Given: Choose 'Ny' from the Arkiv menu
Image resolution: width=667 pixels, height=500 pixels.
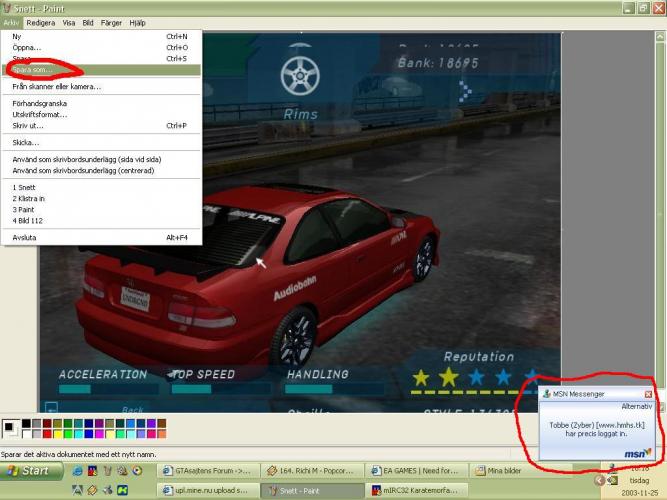Looking at the screenshot, I should [x=16, y=36].
